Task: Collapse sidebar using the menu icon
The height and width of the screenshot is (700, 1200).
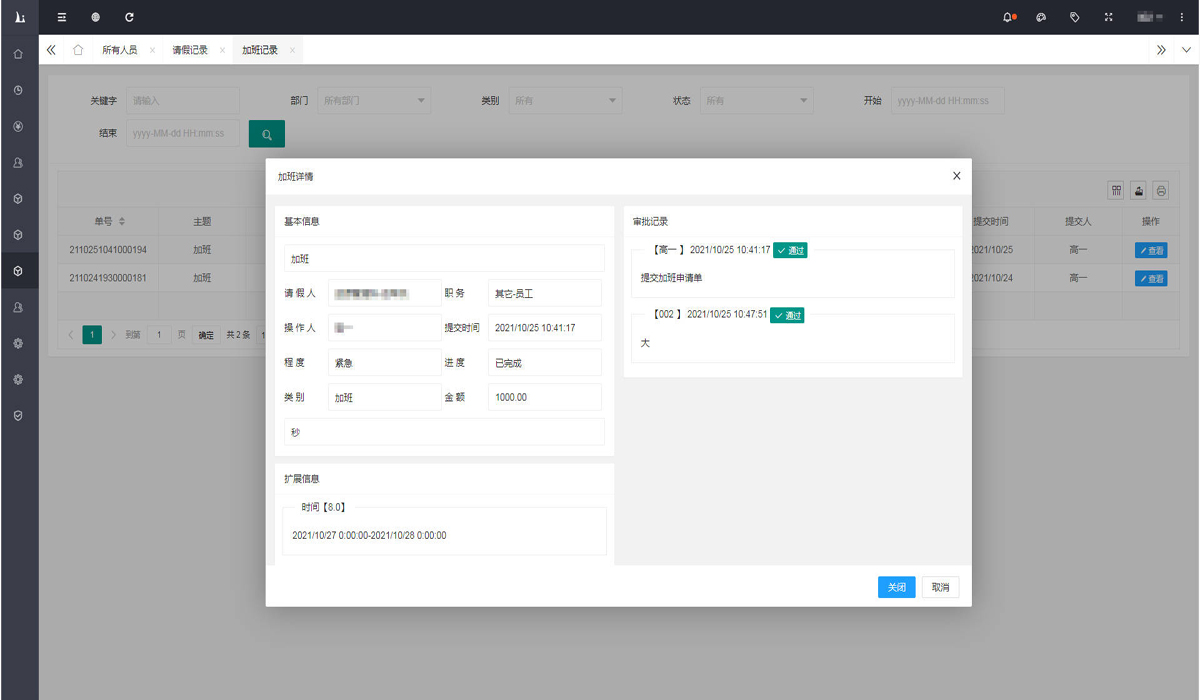Action: tap(62, 17)
